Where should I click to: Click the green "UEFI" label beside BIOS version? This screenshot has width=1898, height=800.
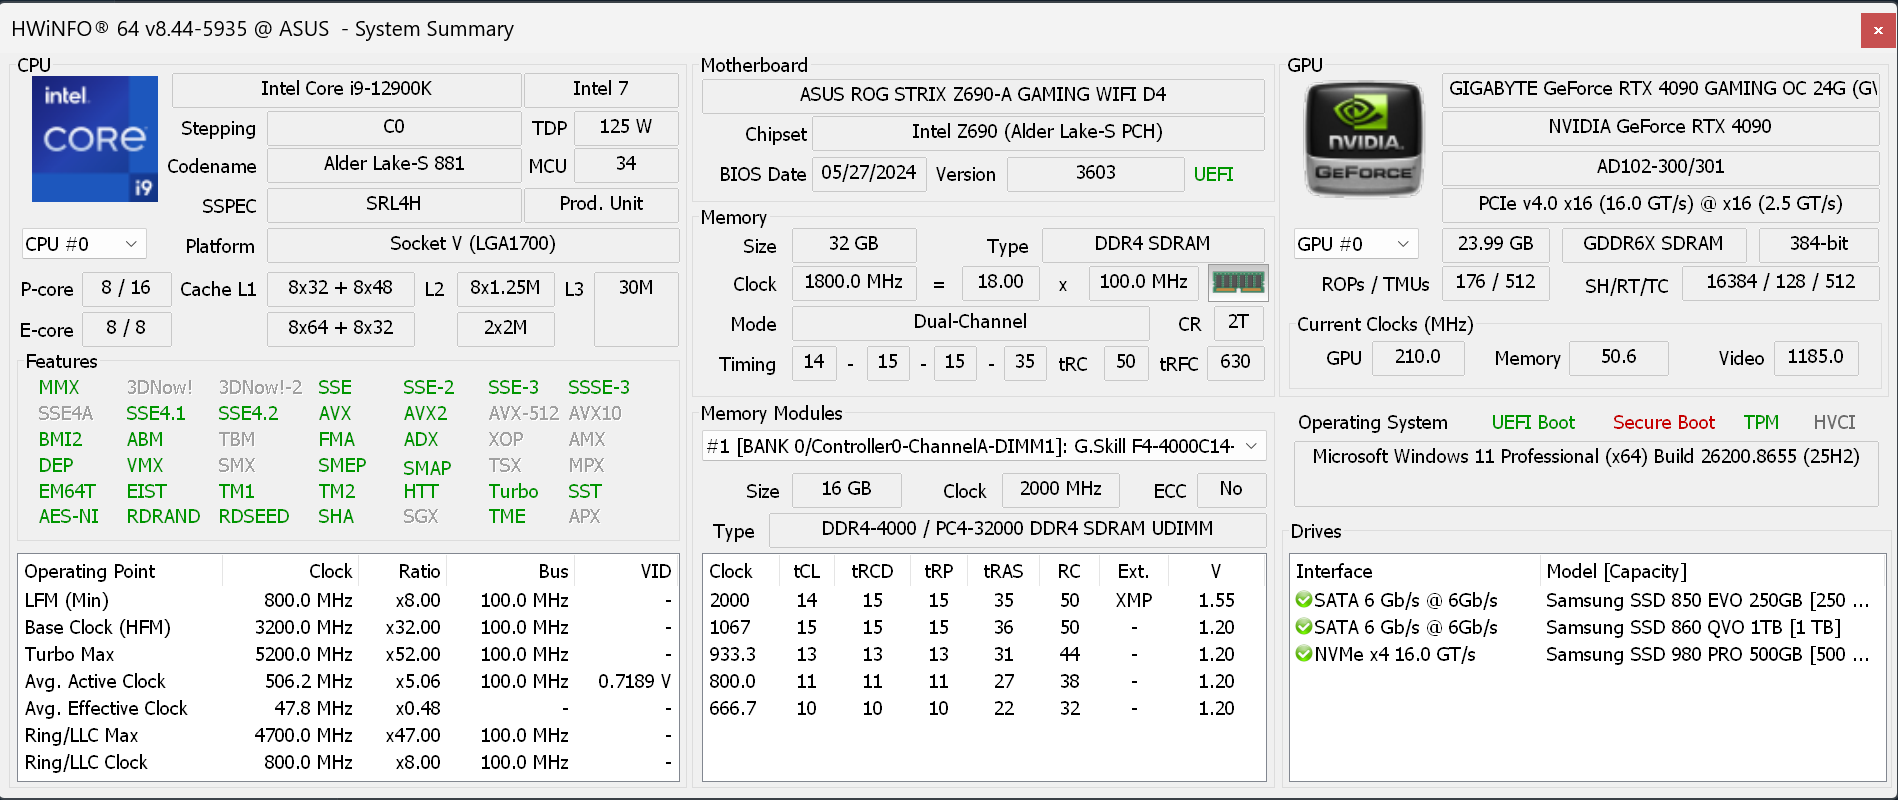pyautogui.click(x=1213, y=174)
